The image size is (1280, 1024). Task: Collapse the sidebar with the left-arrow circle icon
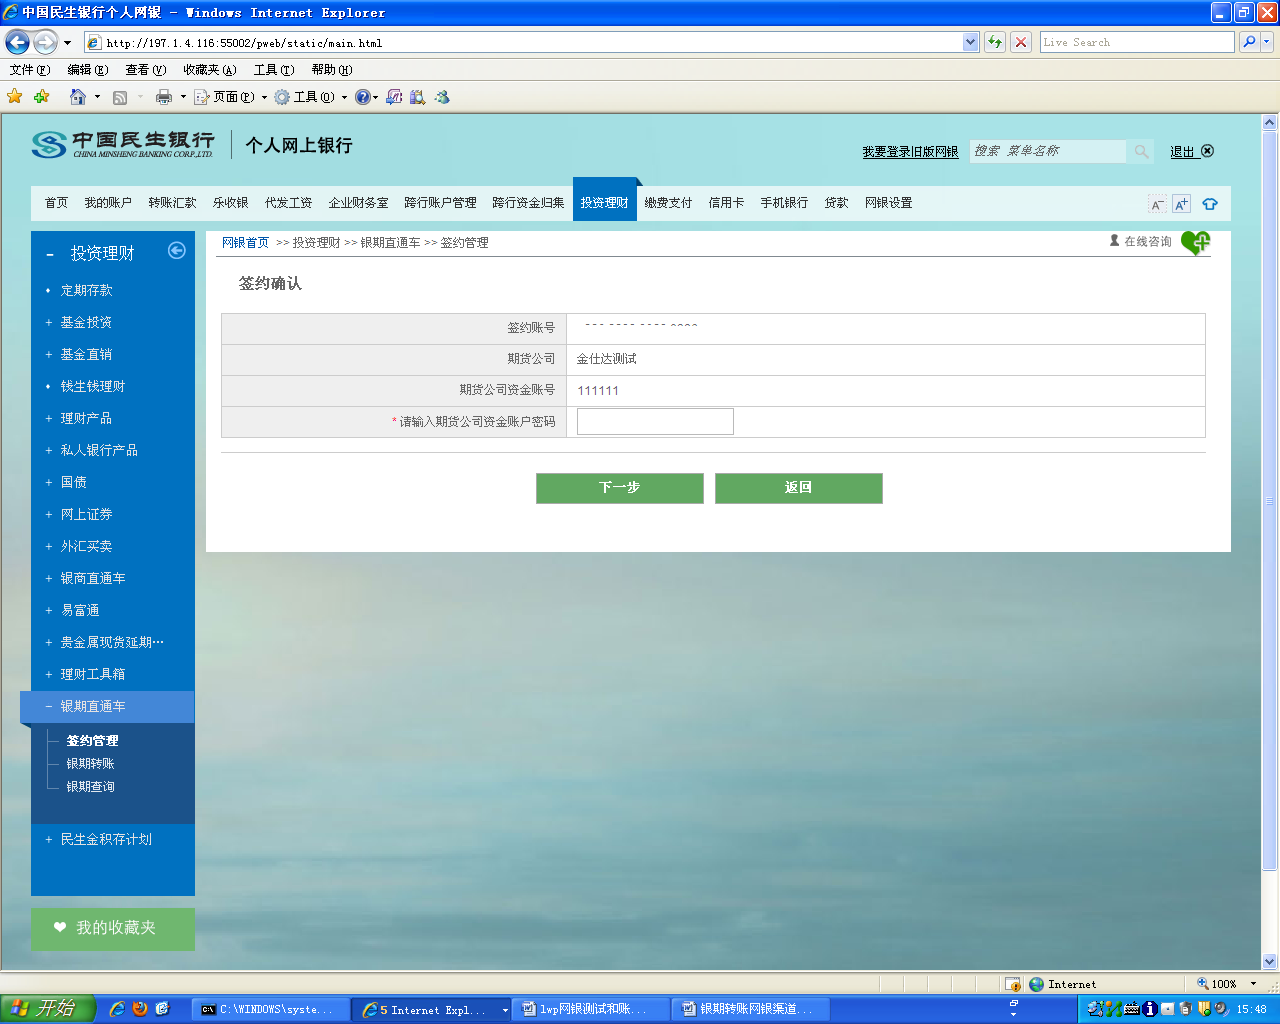click(177, 251)
